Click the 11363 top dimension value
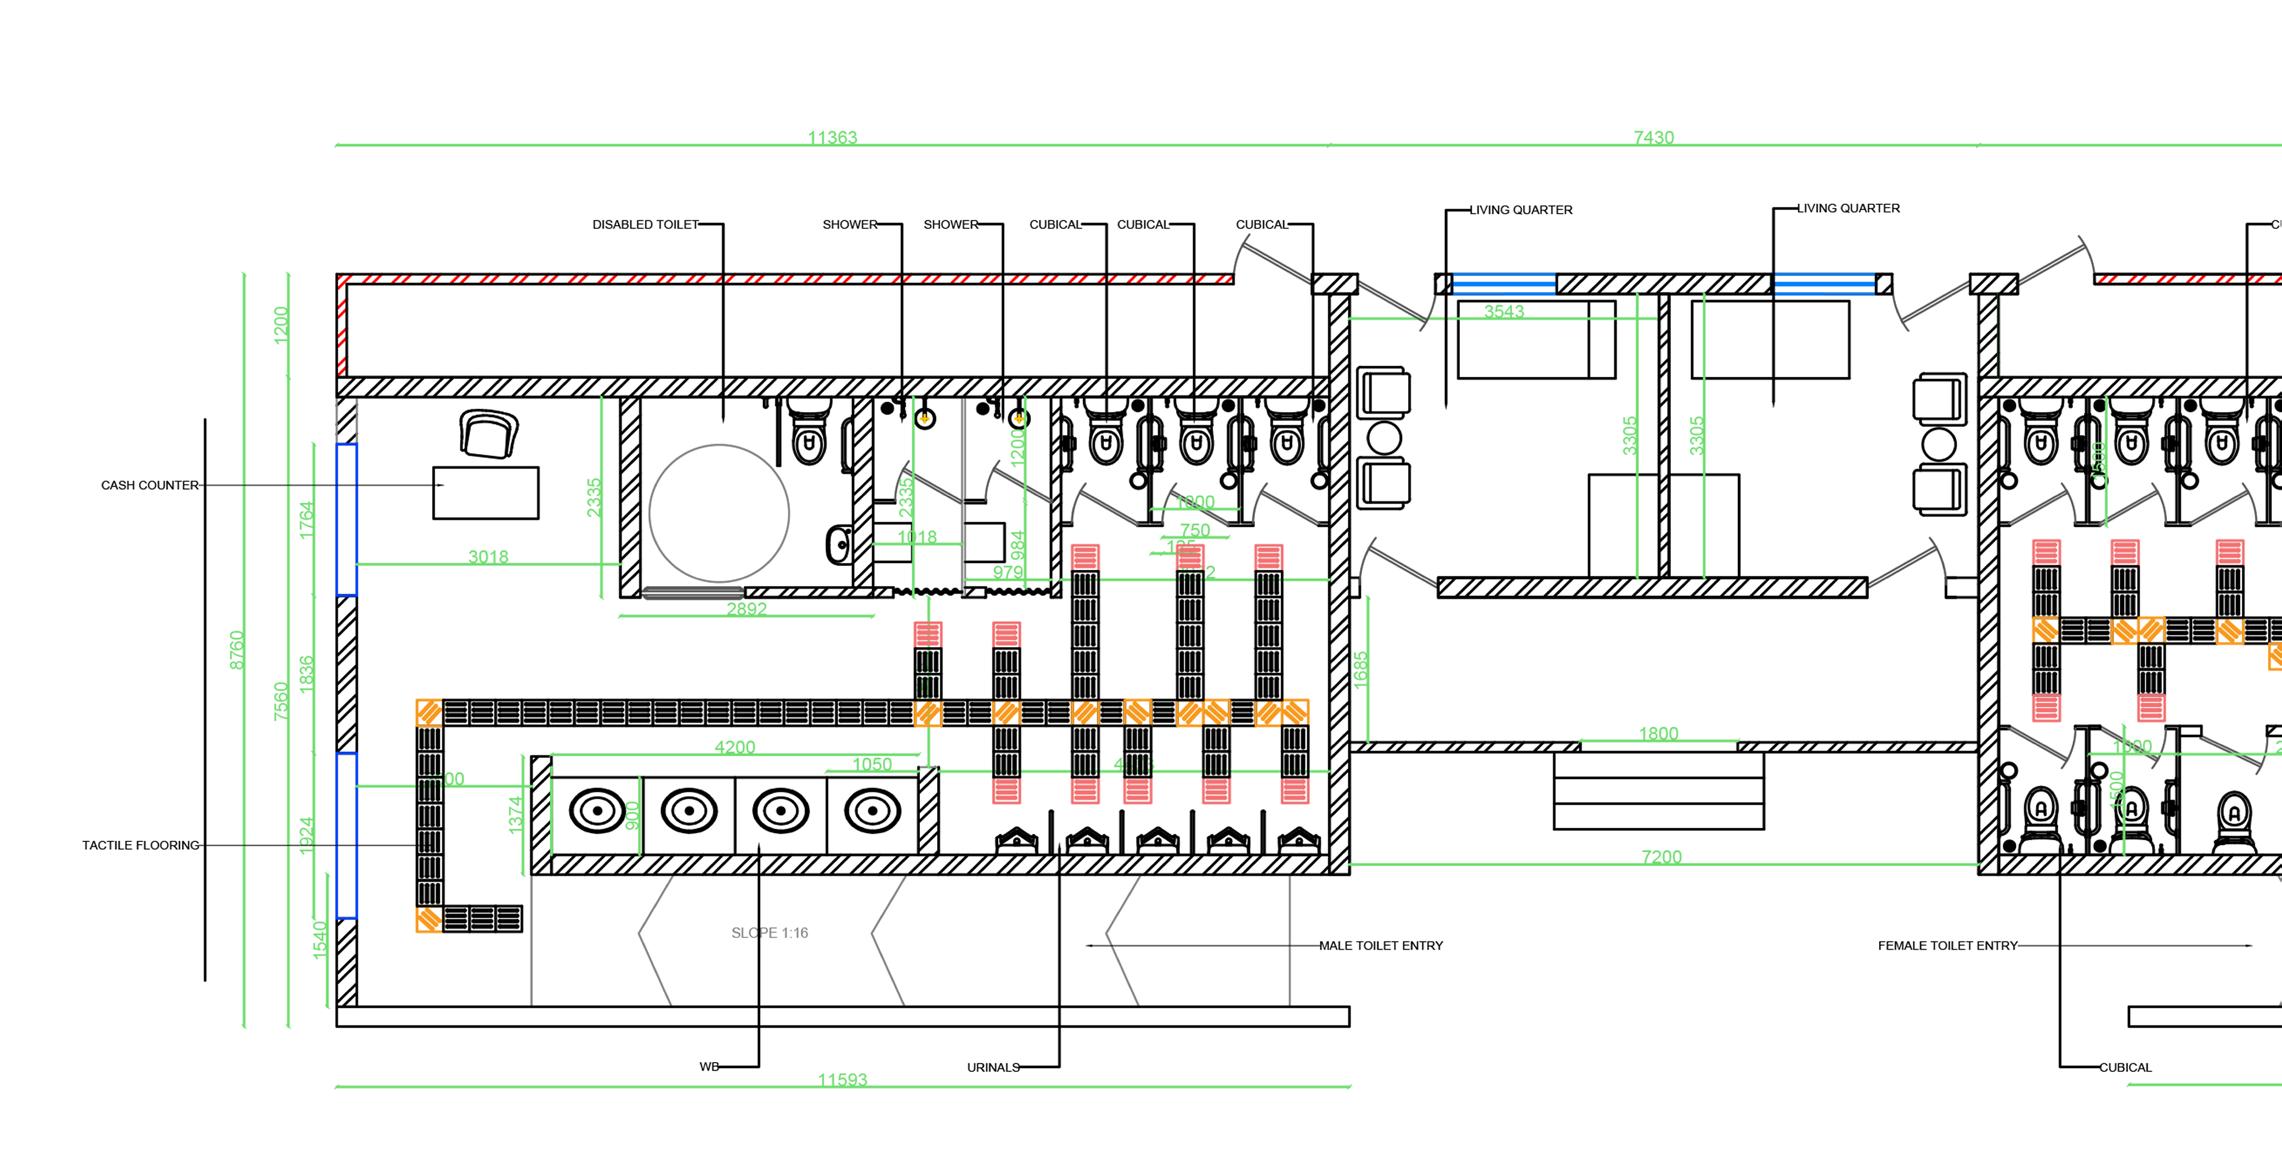 (832, 137)
